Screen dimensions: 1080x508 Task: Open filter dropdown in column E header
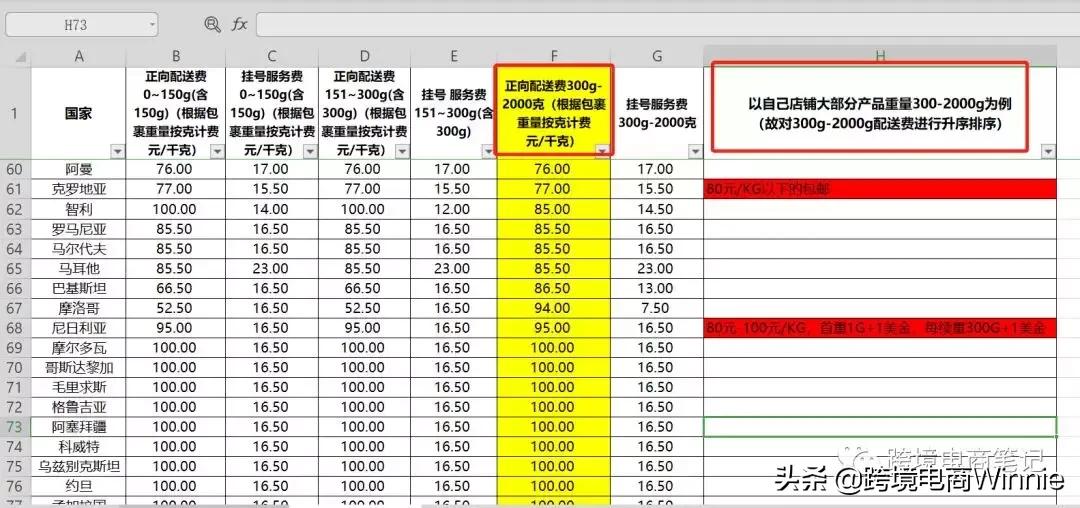[x=488, y=151]
